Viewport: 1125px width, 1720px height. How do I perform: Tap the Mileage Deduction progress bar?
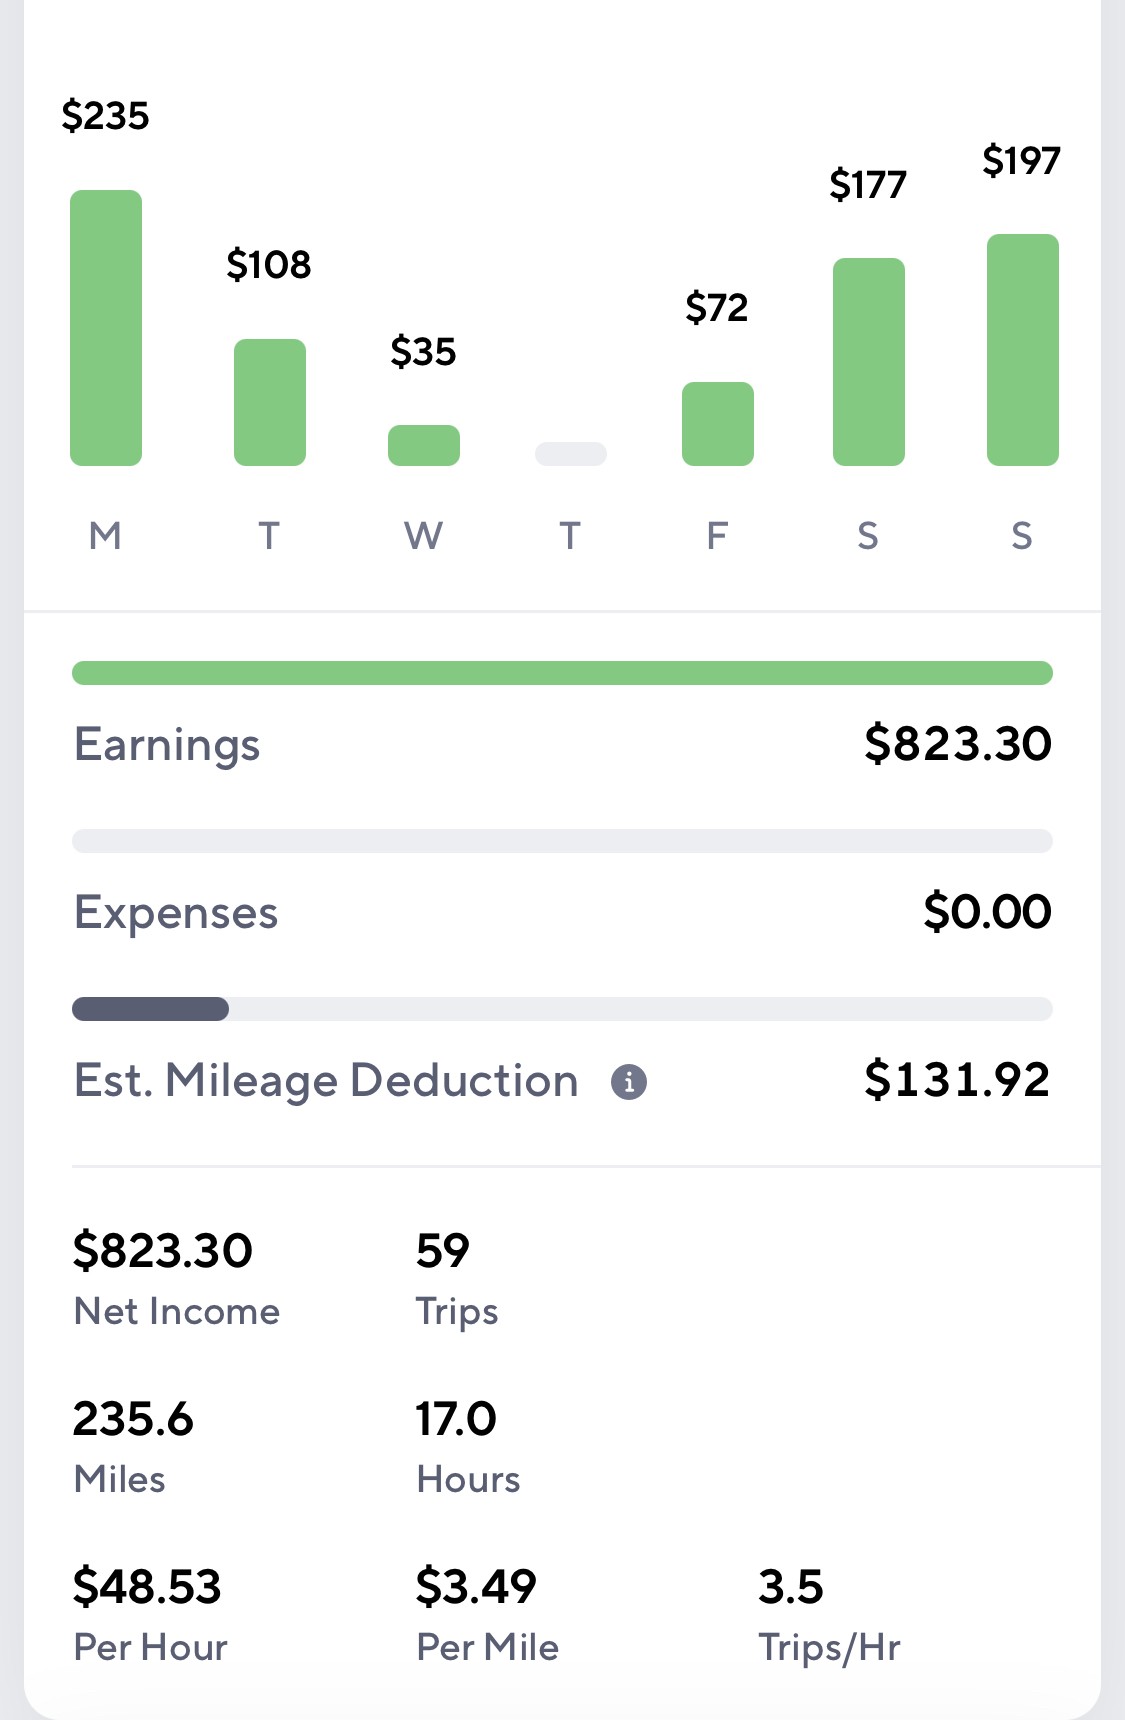click(x=562, y=1009)
